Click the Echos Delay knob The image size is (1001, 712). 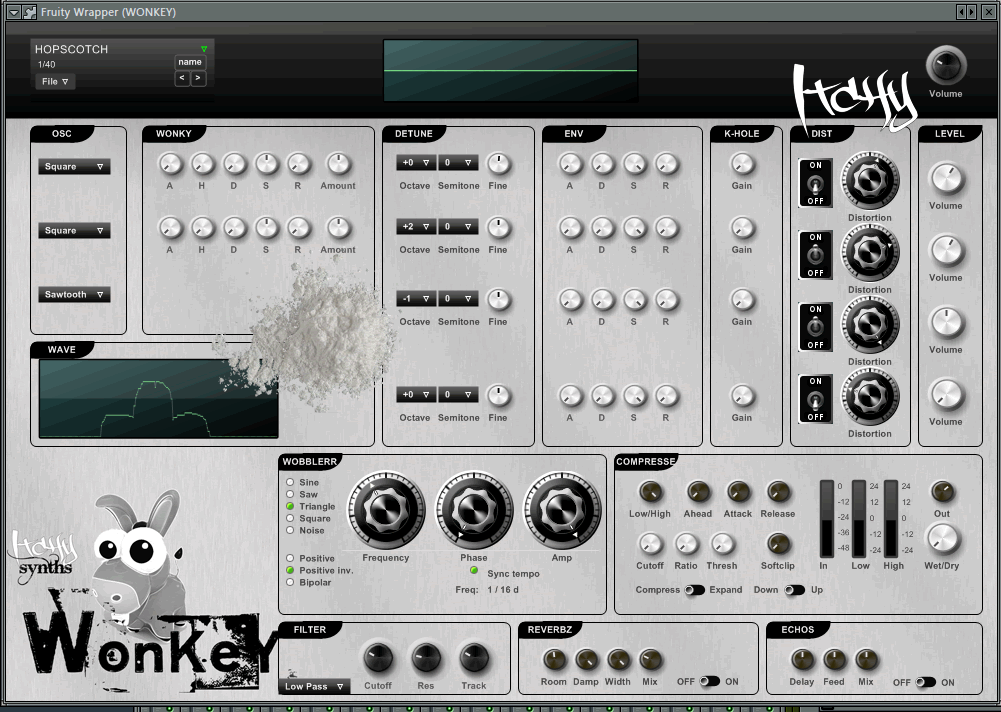click(x=802, y=660)
